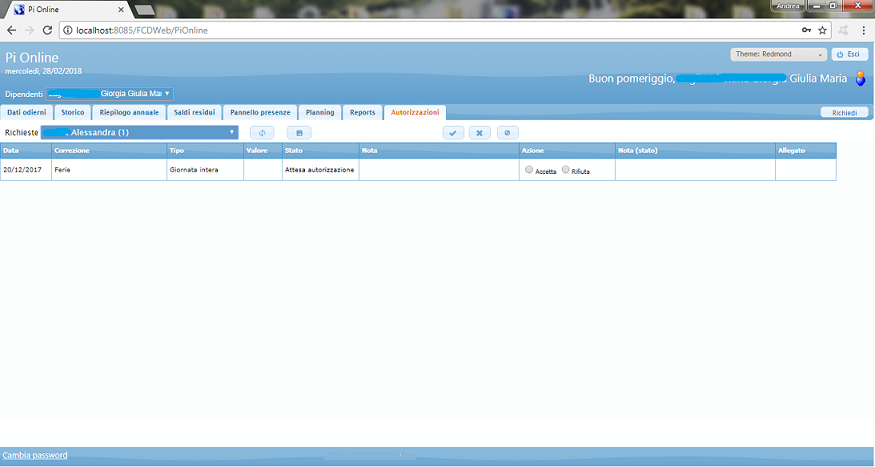The image size is (875, 467).
Task: Select the Rifiuta radio button
Action: tap(566, 170)
